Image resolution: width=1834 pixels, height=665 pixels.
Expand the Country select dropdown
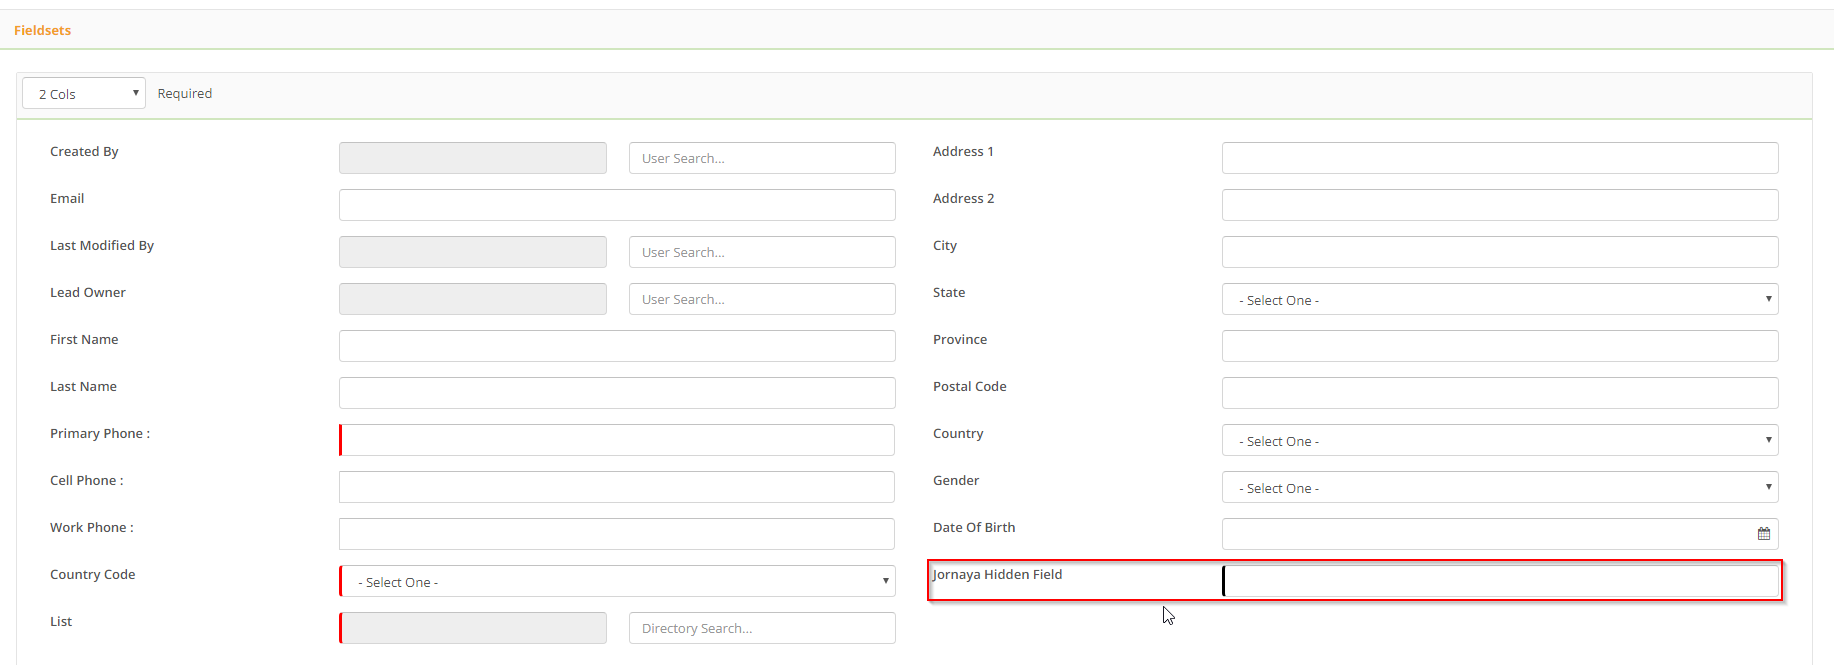point(1500,440)
